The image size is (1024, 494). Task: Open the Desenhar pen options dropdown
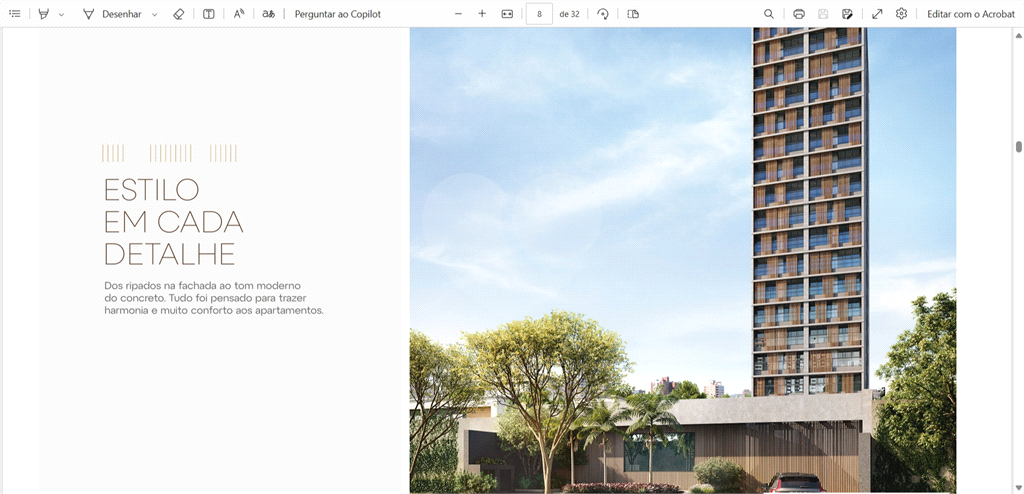click(x=155, y=15)
